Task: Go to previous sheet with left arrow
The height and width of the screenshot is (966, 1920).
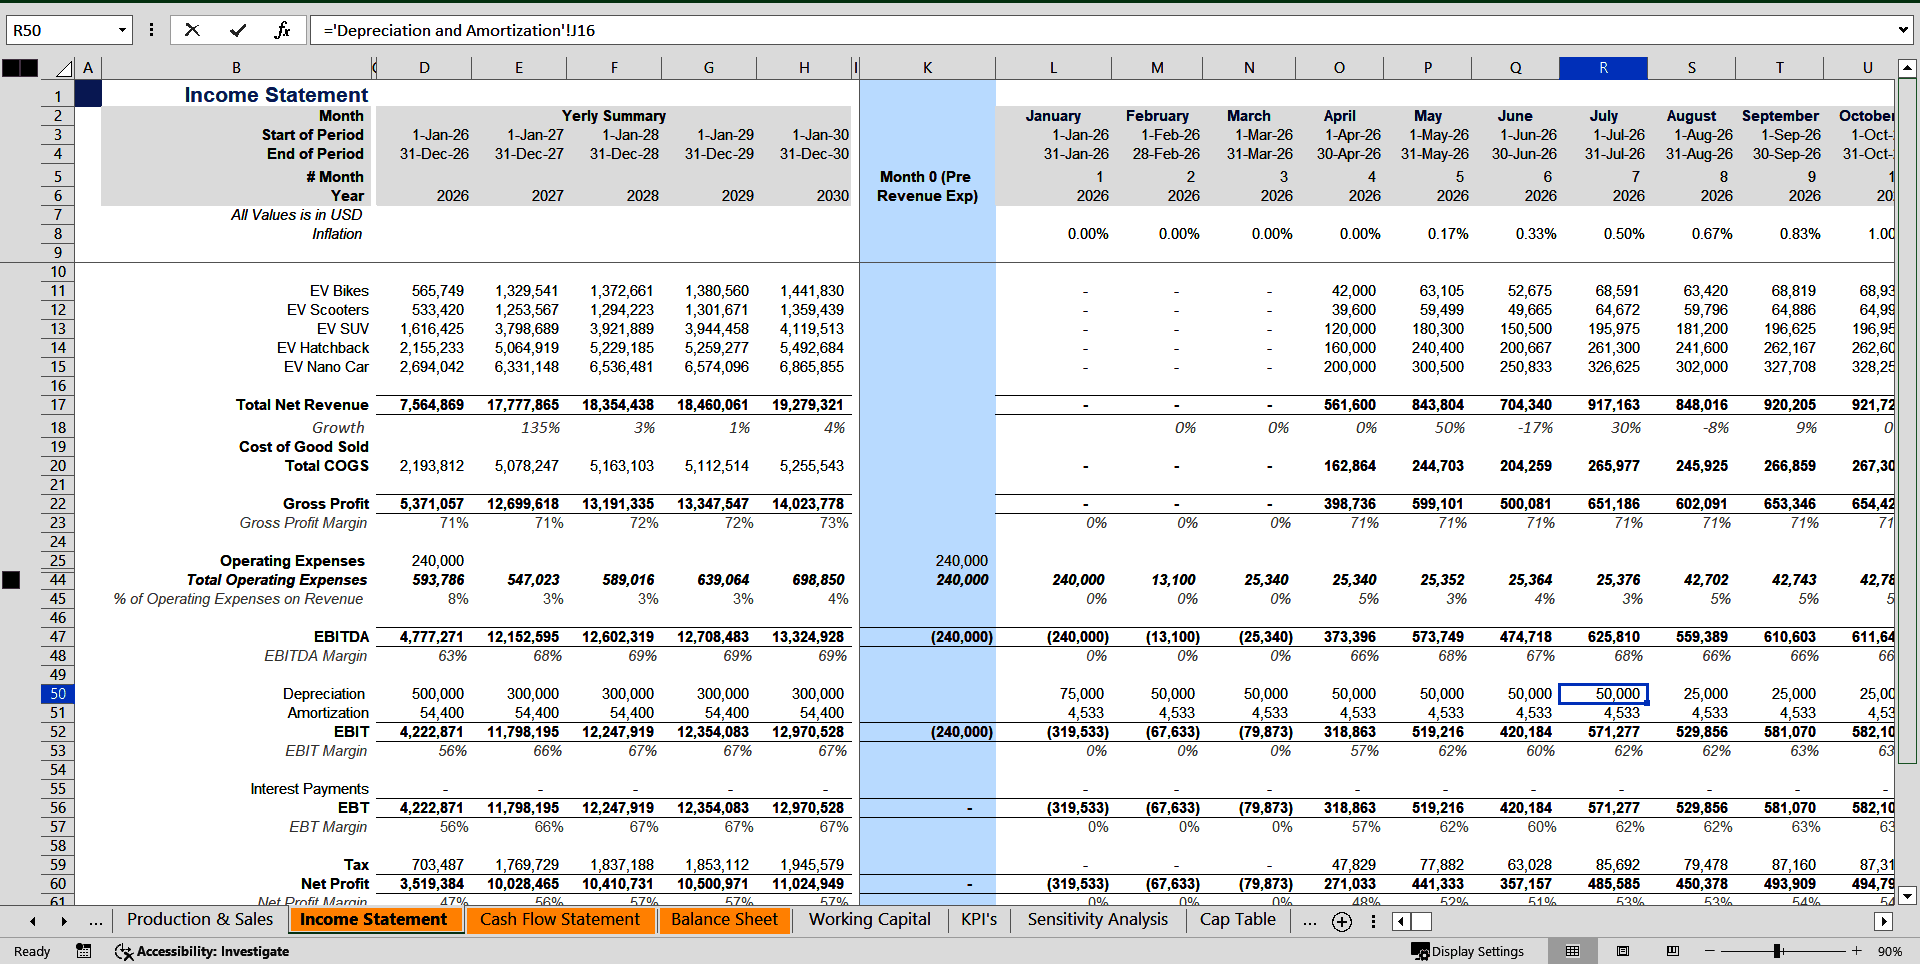Action: [33, 921]
